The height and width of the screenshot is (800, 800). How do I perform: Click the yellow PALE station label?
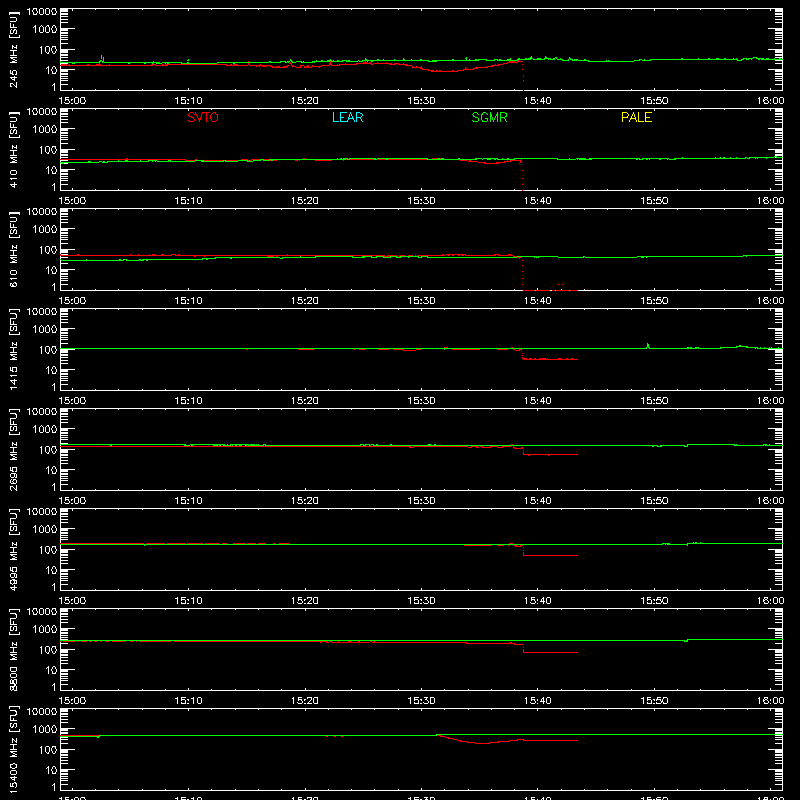pyautogui.click(x=636, y=117)
